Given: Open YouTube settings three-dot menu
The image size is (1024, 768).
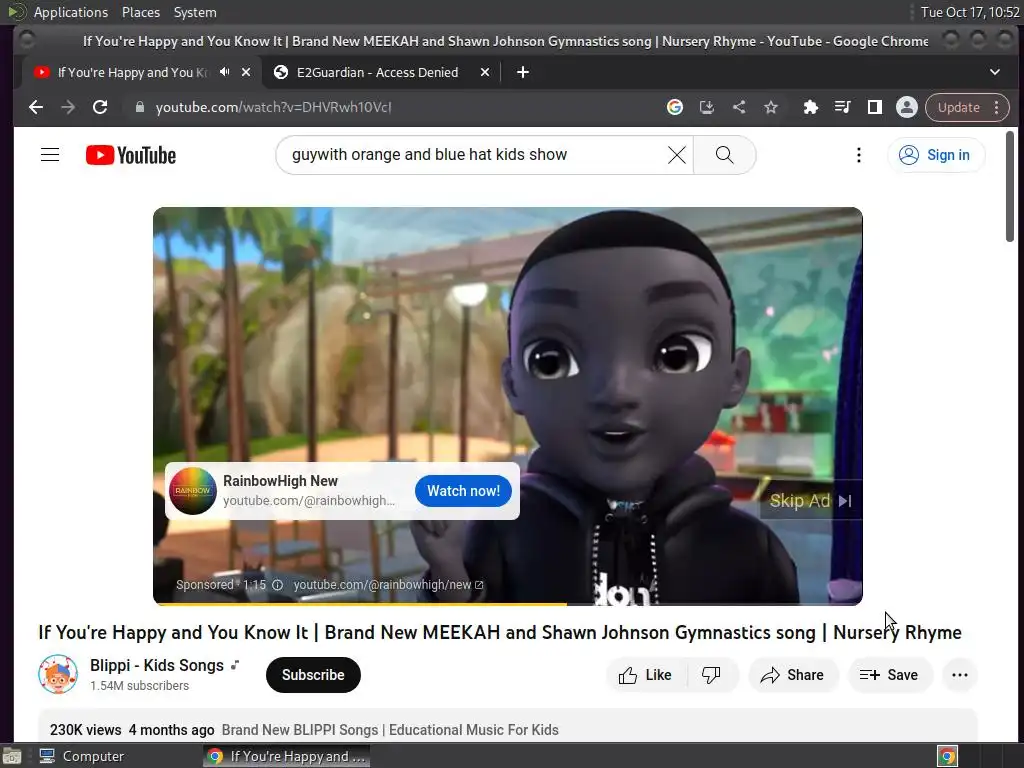Looking at the screenshot, I should pyautogui.click(x=859, y=155).
